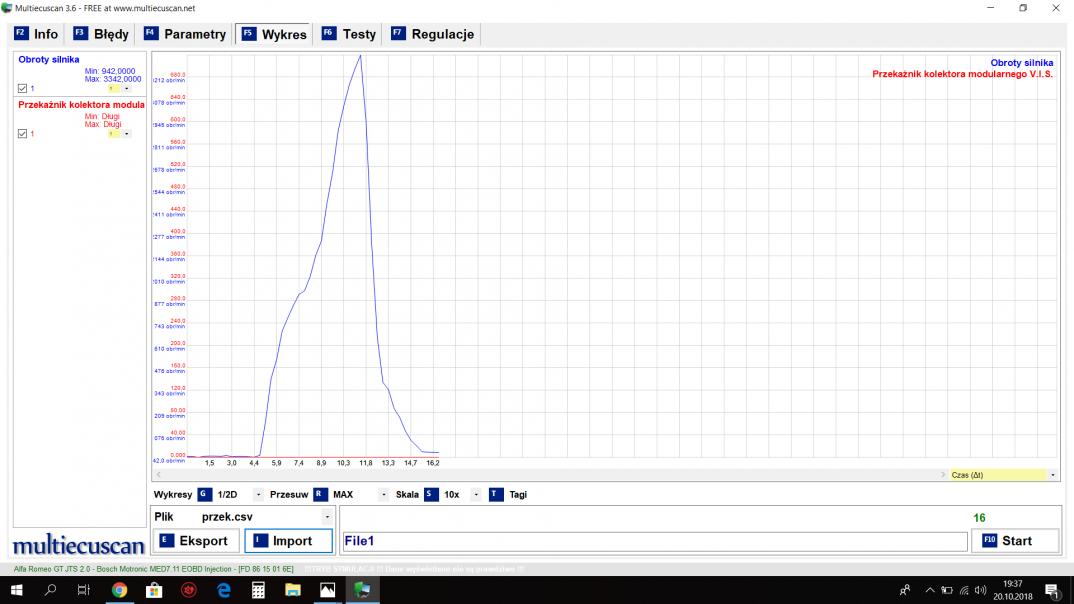The height and width of the screenshot is (604, 1074).
Task: Uncheck the Przekaźnik kolektora graph checkbox
Action: click(x=23, y=134)
